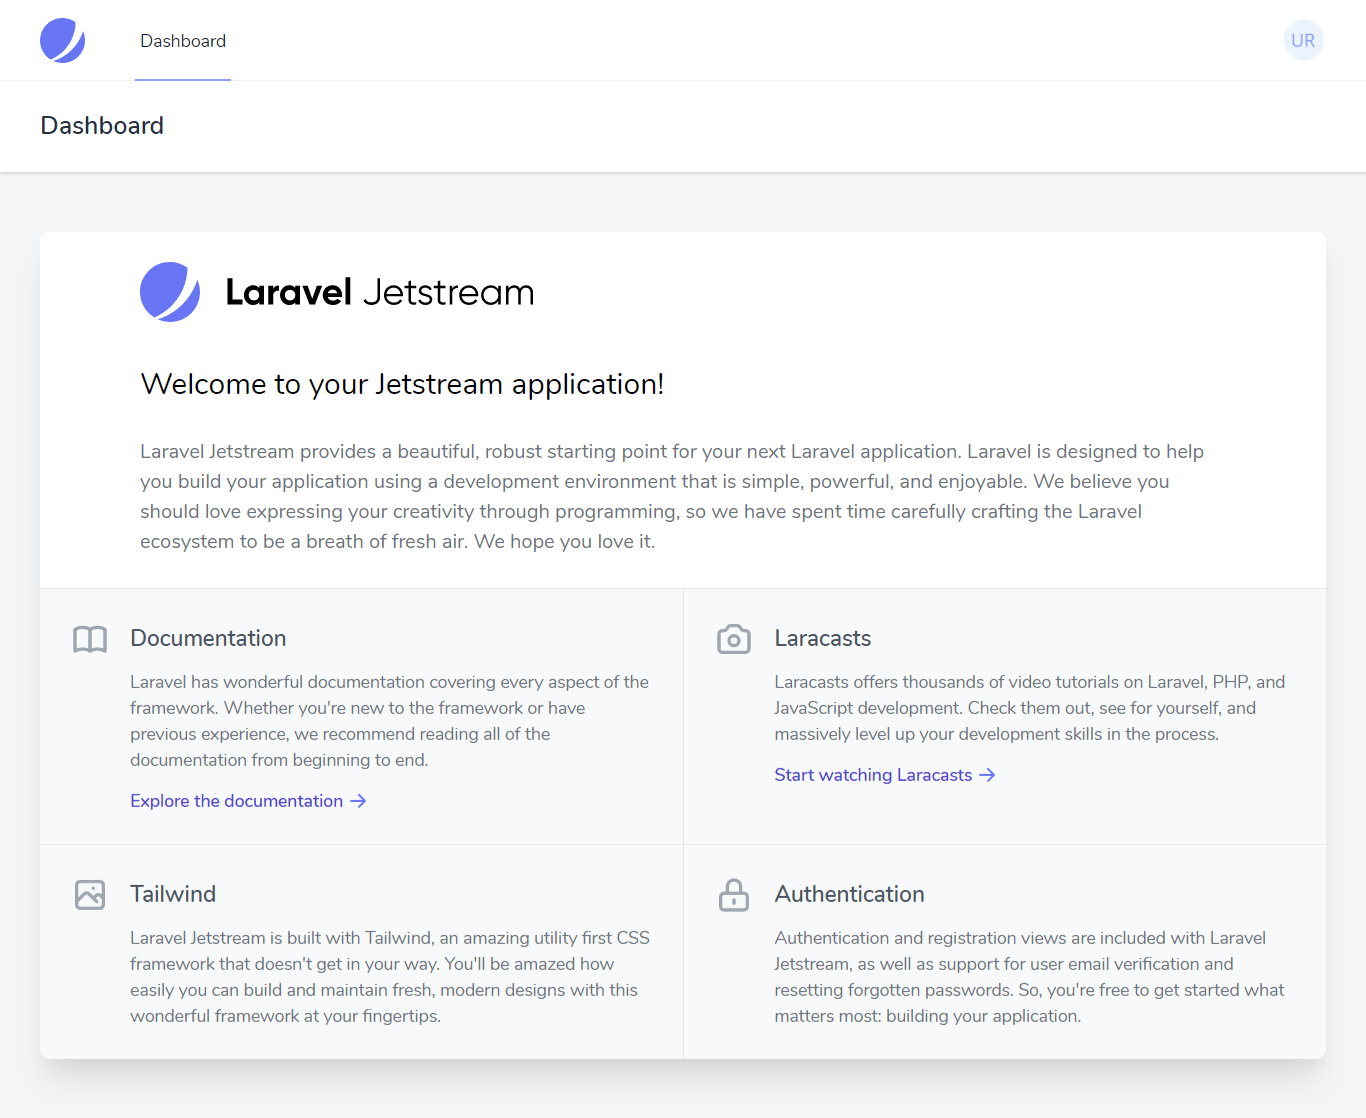The width and height of the screenshot is (1366, 1118).
Task: Open the Tailwind heading link
Action: pos(173,894)
